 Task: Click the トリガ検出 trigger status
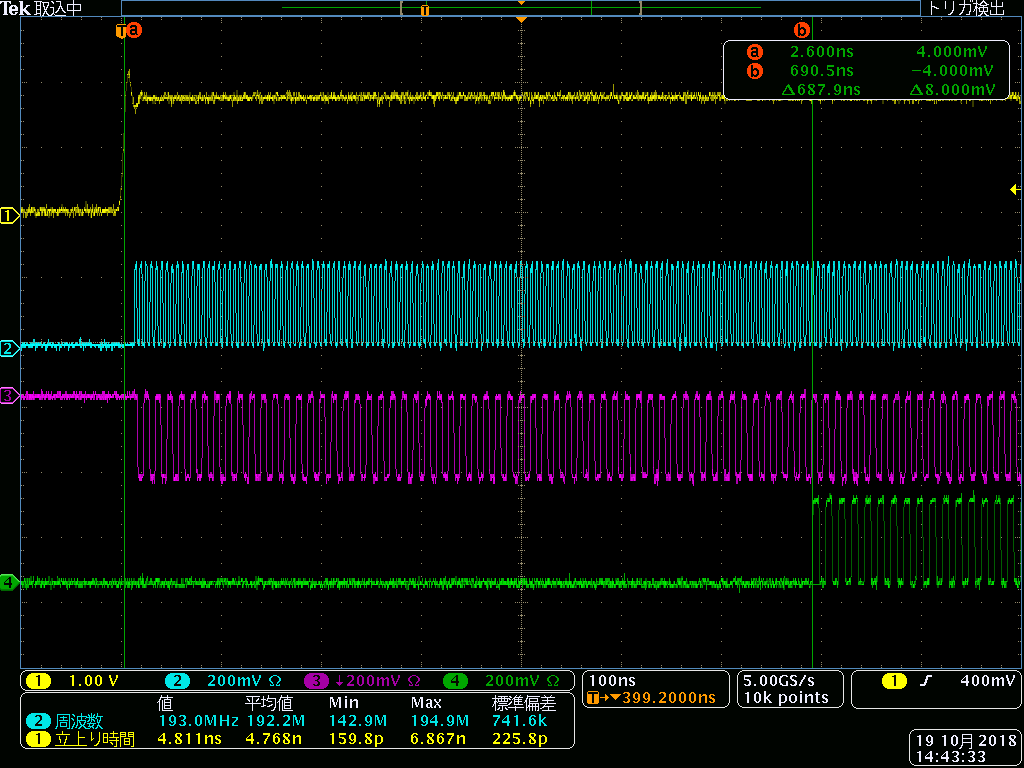coord(966,8)
